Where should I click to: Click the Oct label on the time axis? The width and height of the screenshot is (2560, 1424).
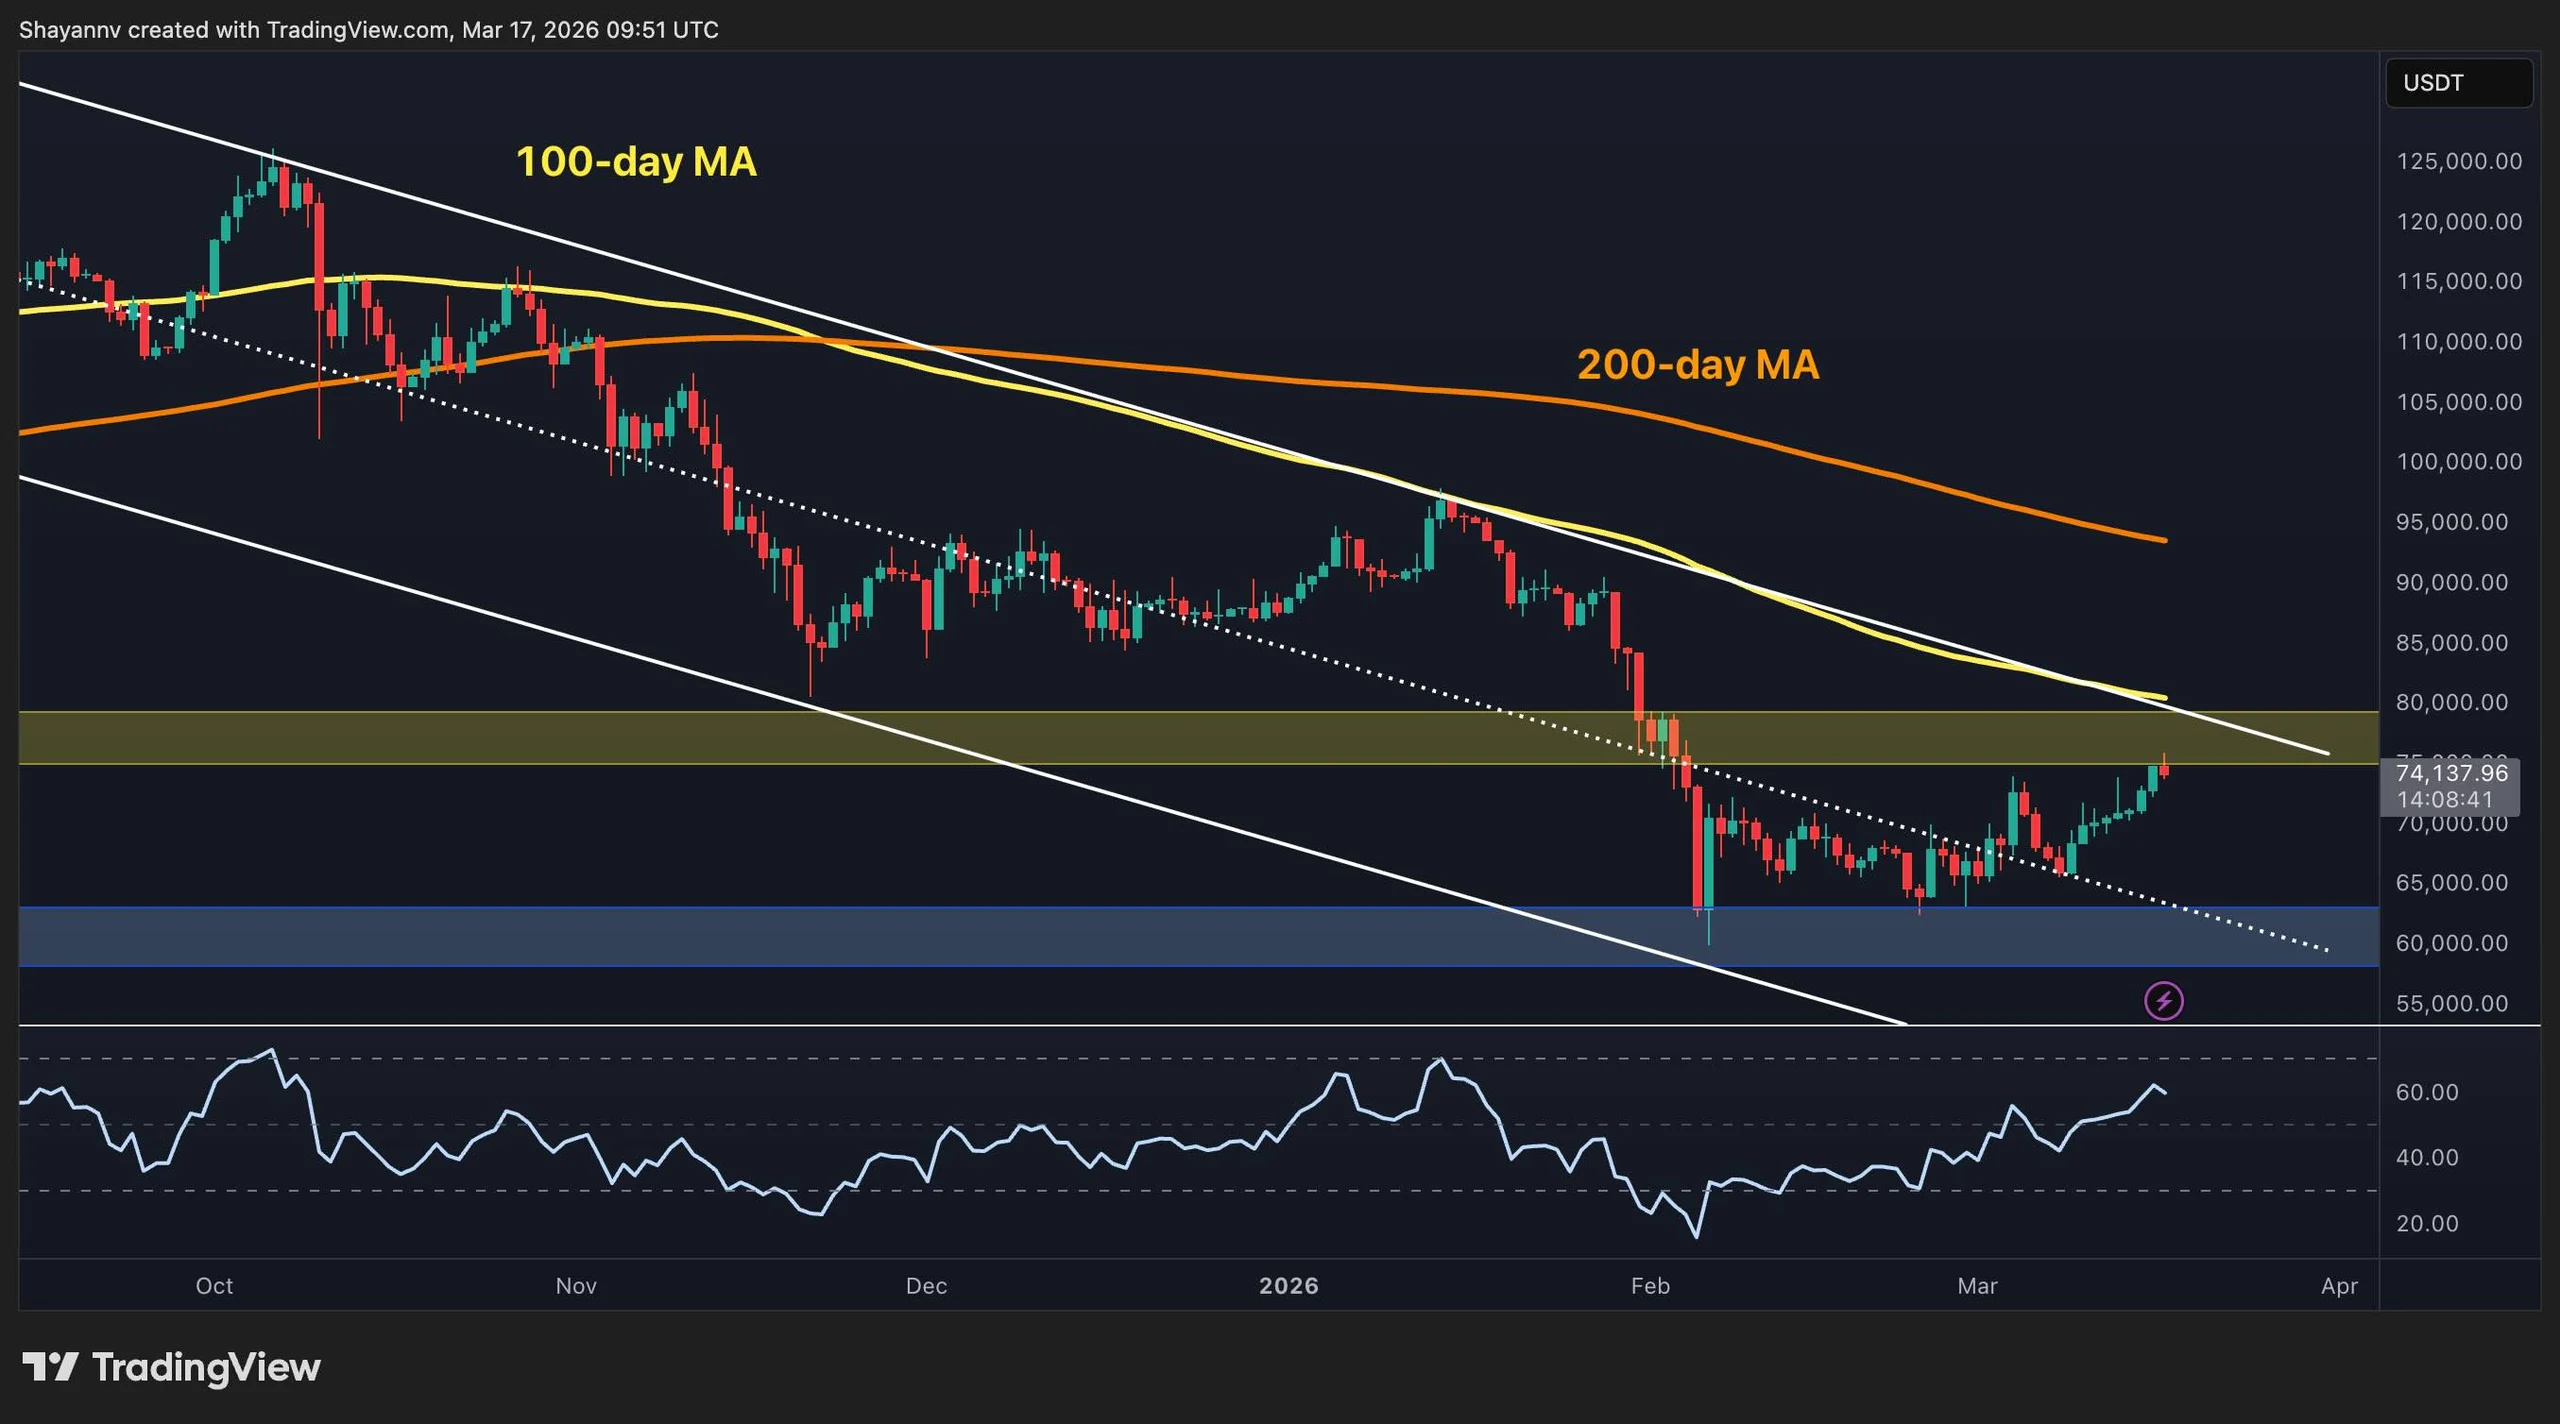213,1287
